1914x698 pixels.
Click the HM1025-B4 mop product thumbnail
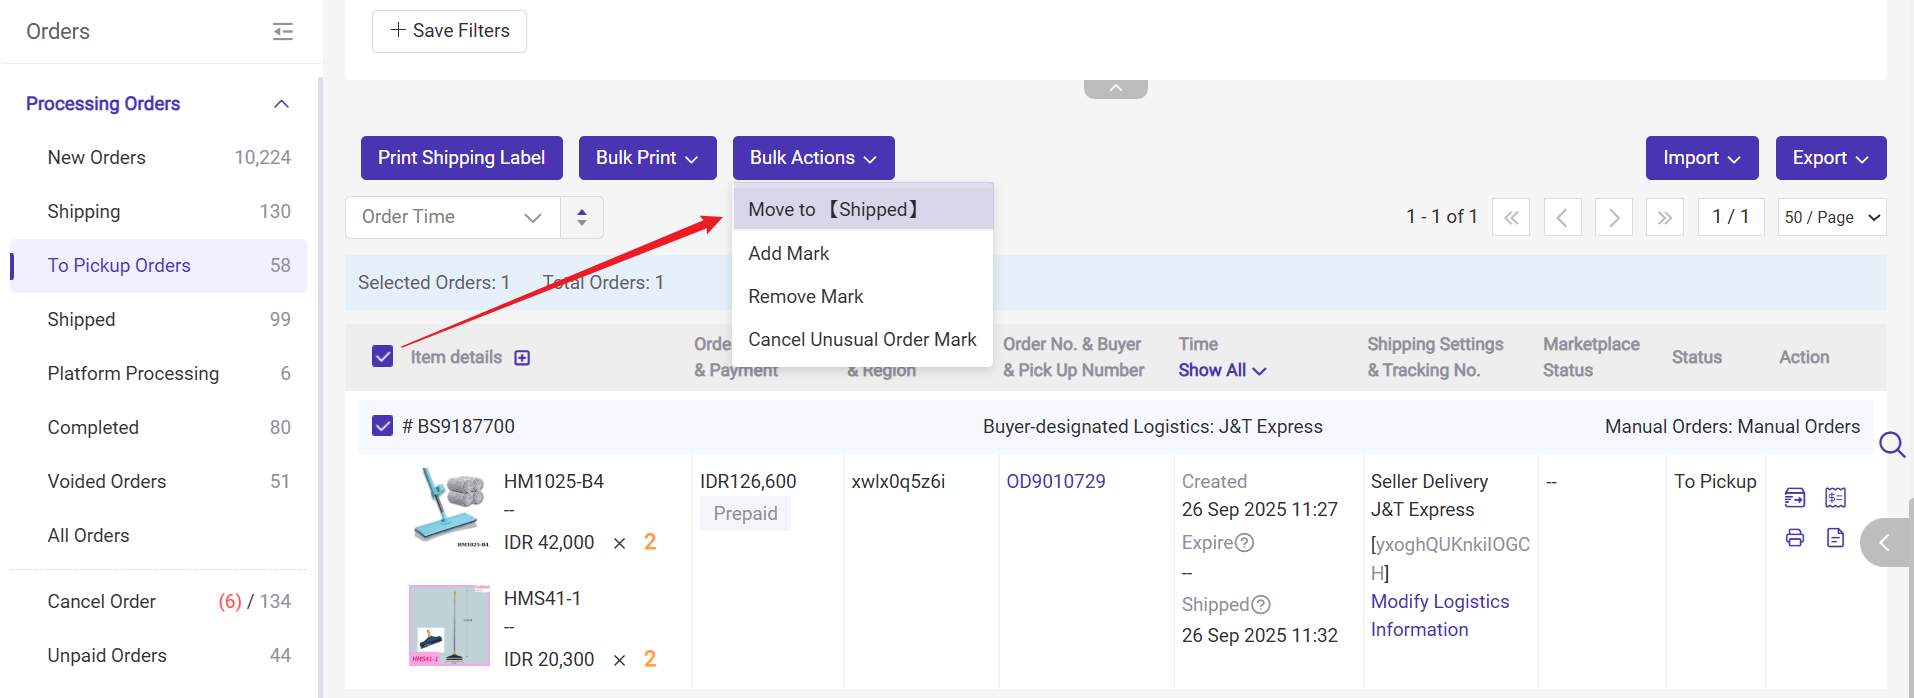tap(450, 508)
